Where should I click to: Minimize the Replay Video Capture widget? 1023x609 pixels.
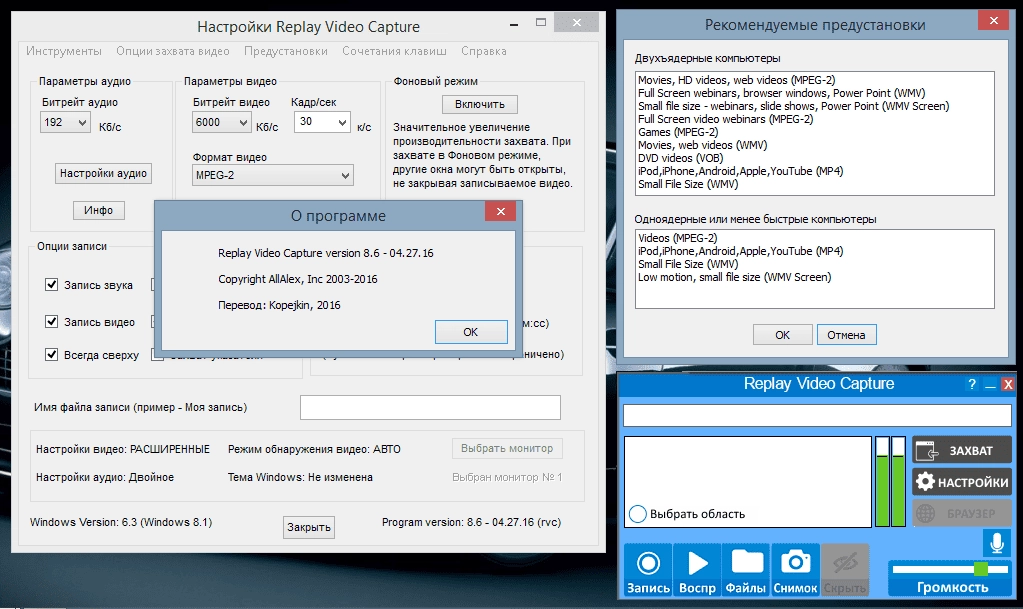coord(990,384)
